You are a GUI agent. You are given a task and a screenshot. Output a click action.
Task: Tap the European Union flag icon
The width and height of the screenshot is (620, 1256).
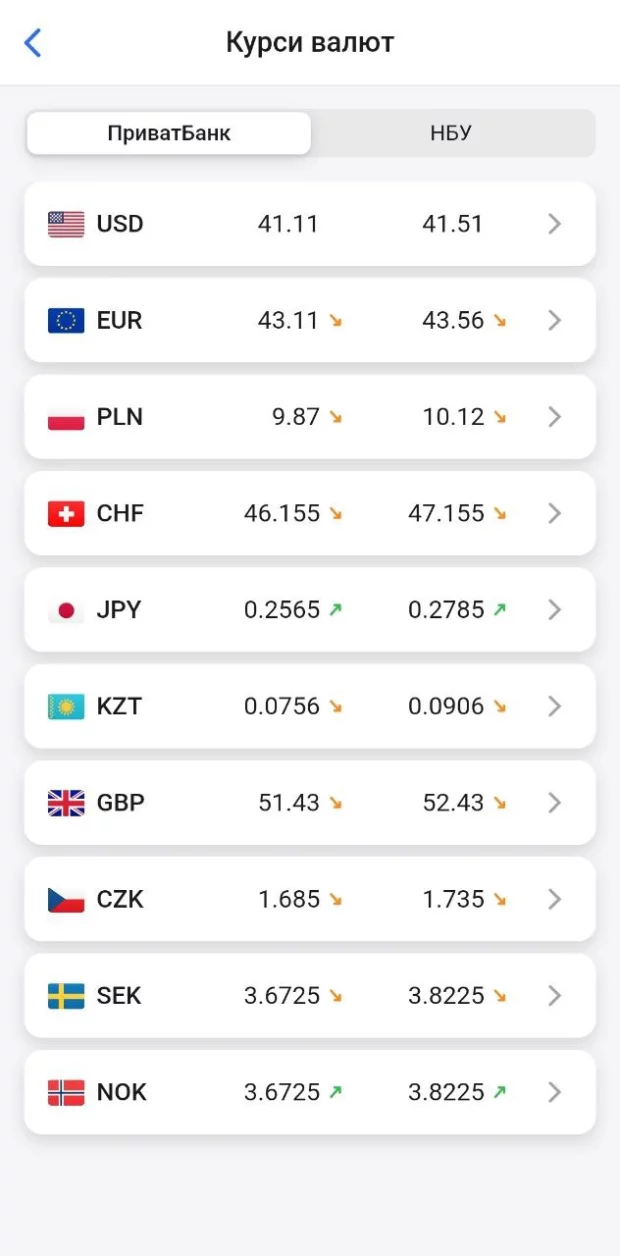point(66,321)
